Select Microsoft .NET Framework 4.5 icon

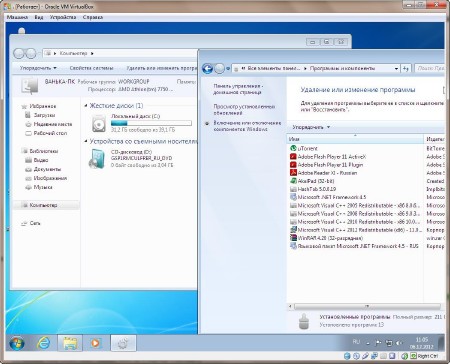(x=293, y=197)
